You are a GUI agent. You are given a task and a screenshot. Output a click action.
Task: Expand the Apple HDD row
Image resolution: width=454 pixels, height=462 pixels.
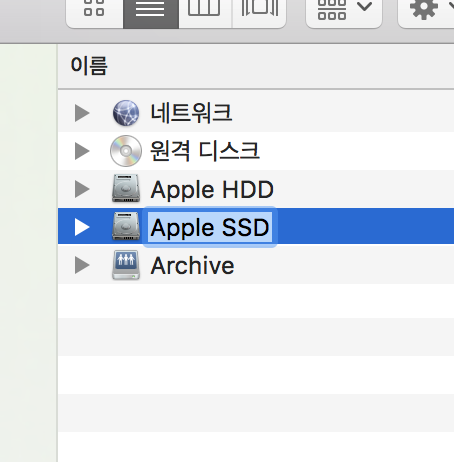(82, 189)
